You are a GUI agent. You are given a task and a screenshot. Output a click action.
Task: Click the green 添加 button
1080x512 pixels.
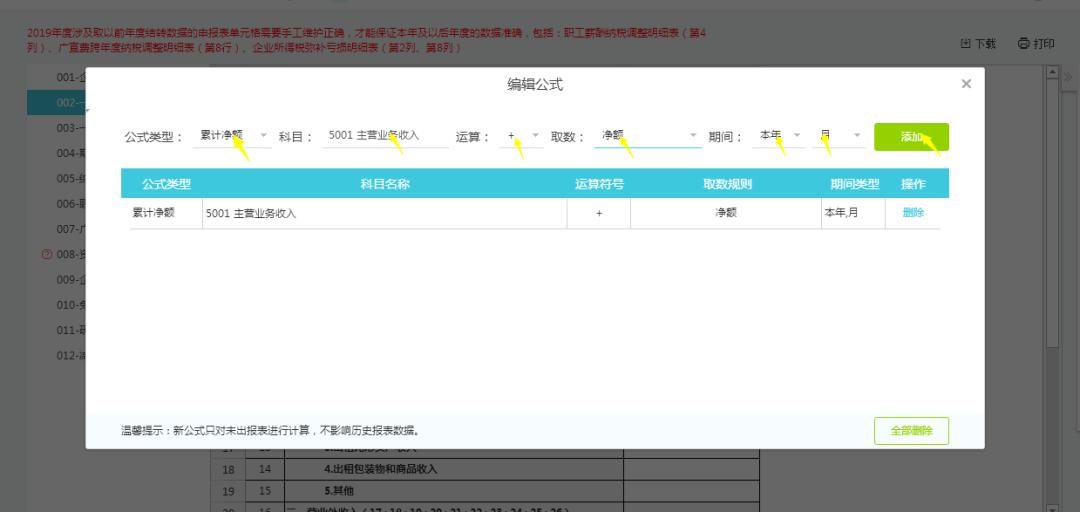click(x=911, y=136)
